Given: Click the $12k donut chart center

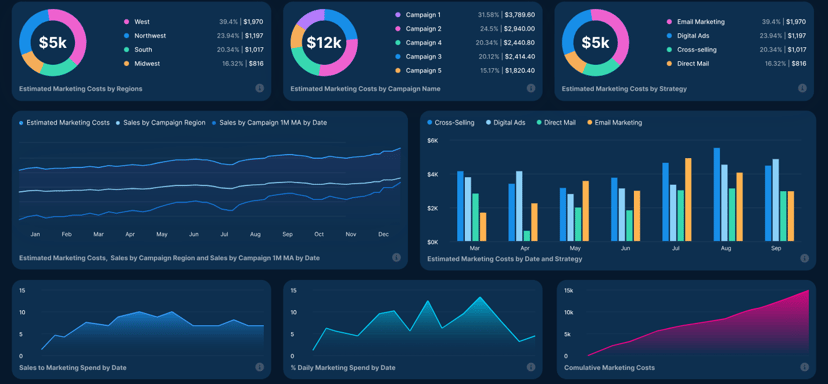Looking at the screenshot, I should 324,42.
